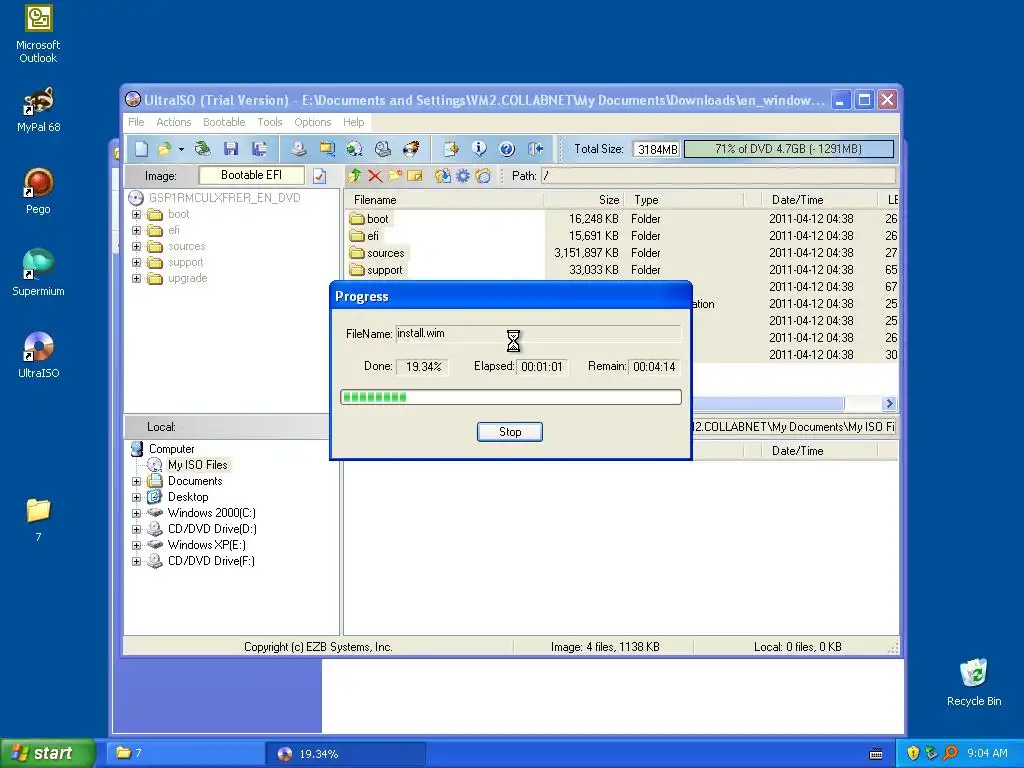Viewport: 1024px width, 768px height.
Task: Select Windows XP(E:) in Local tree
Action: (206, 545)
